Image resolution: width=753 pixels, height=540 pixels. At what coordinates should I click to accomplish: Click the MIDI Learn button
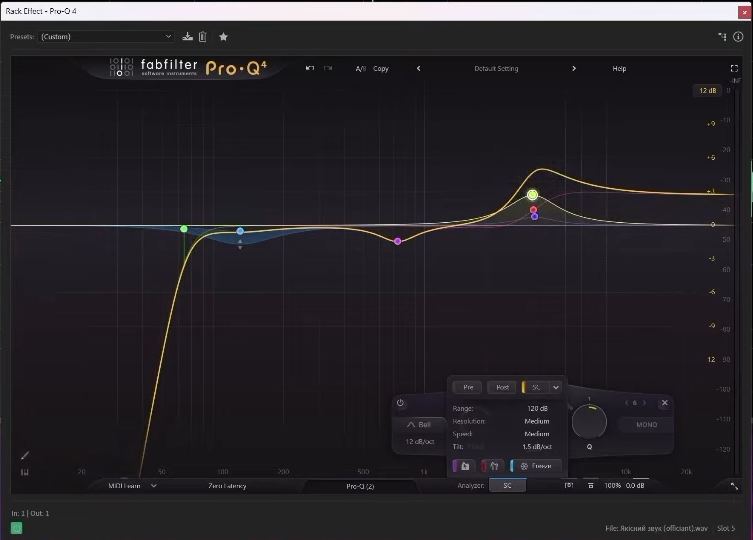tap(124, 486)
